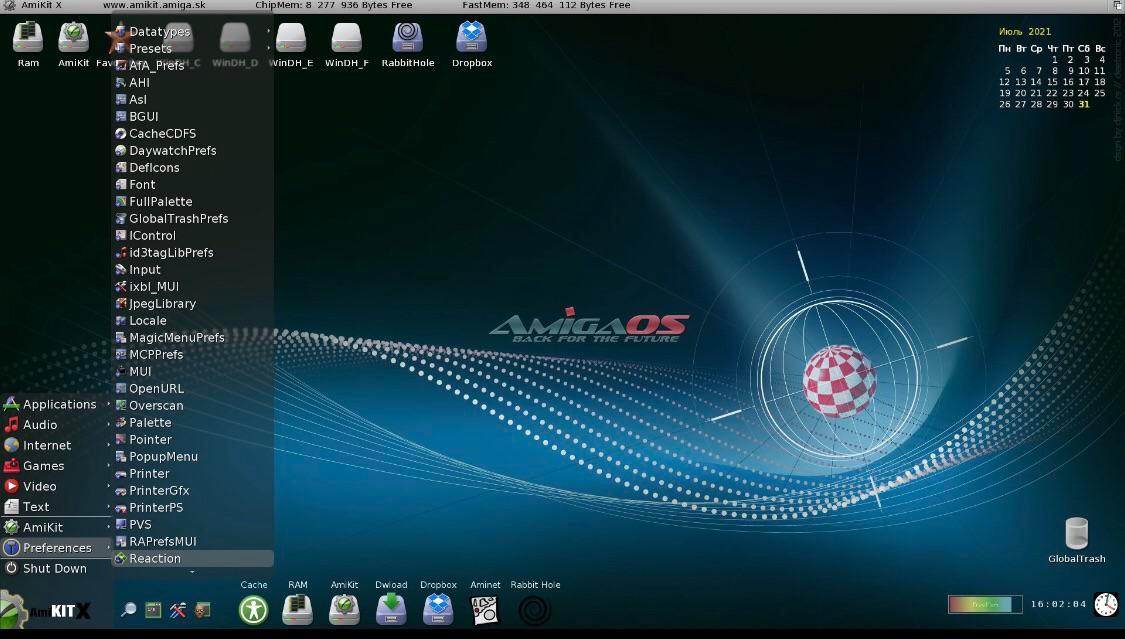Expand the Datatypes submenu

coord(160,32)
